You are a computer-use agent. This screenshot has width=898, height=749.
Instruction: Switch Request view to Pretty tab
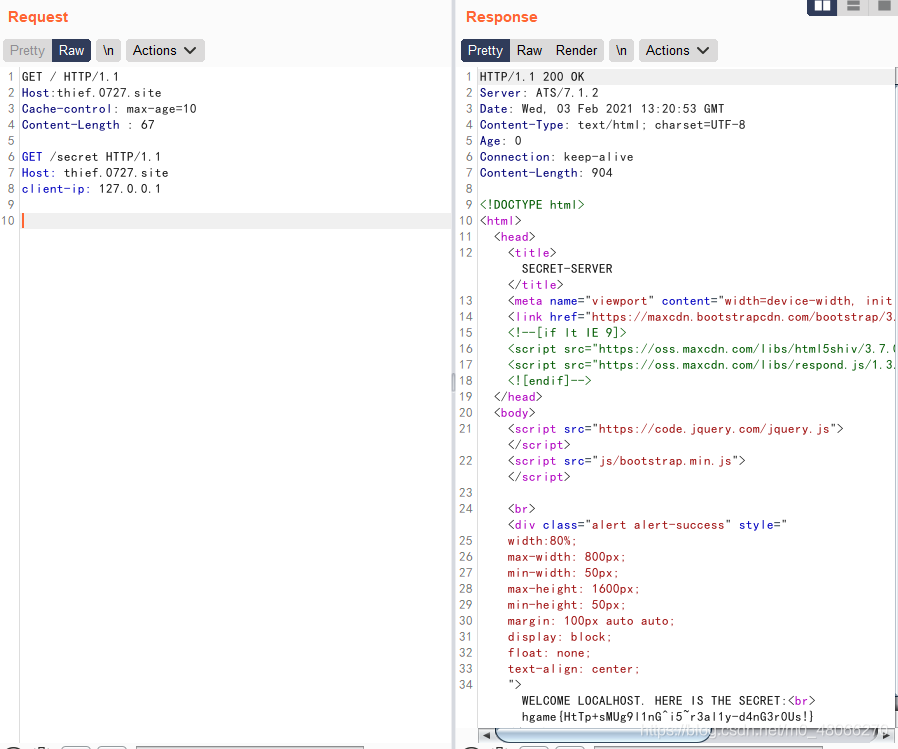pos(27,50)
